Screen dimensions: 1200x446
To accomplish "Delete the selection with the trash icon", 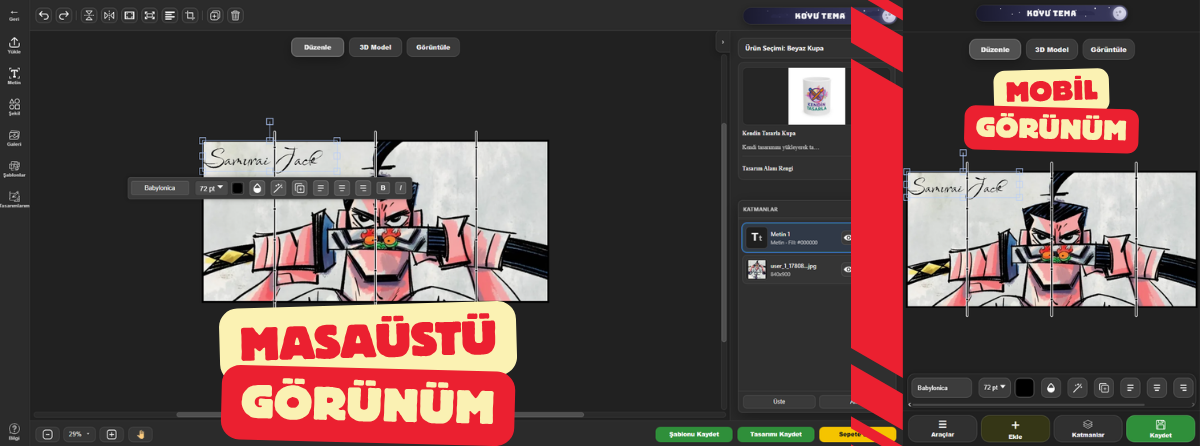I will pos(235,15).
